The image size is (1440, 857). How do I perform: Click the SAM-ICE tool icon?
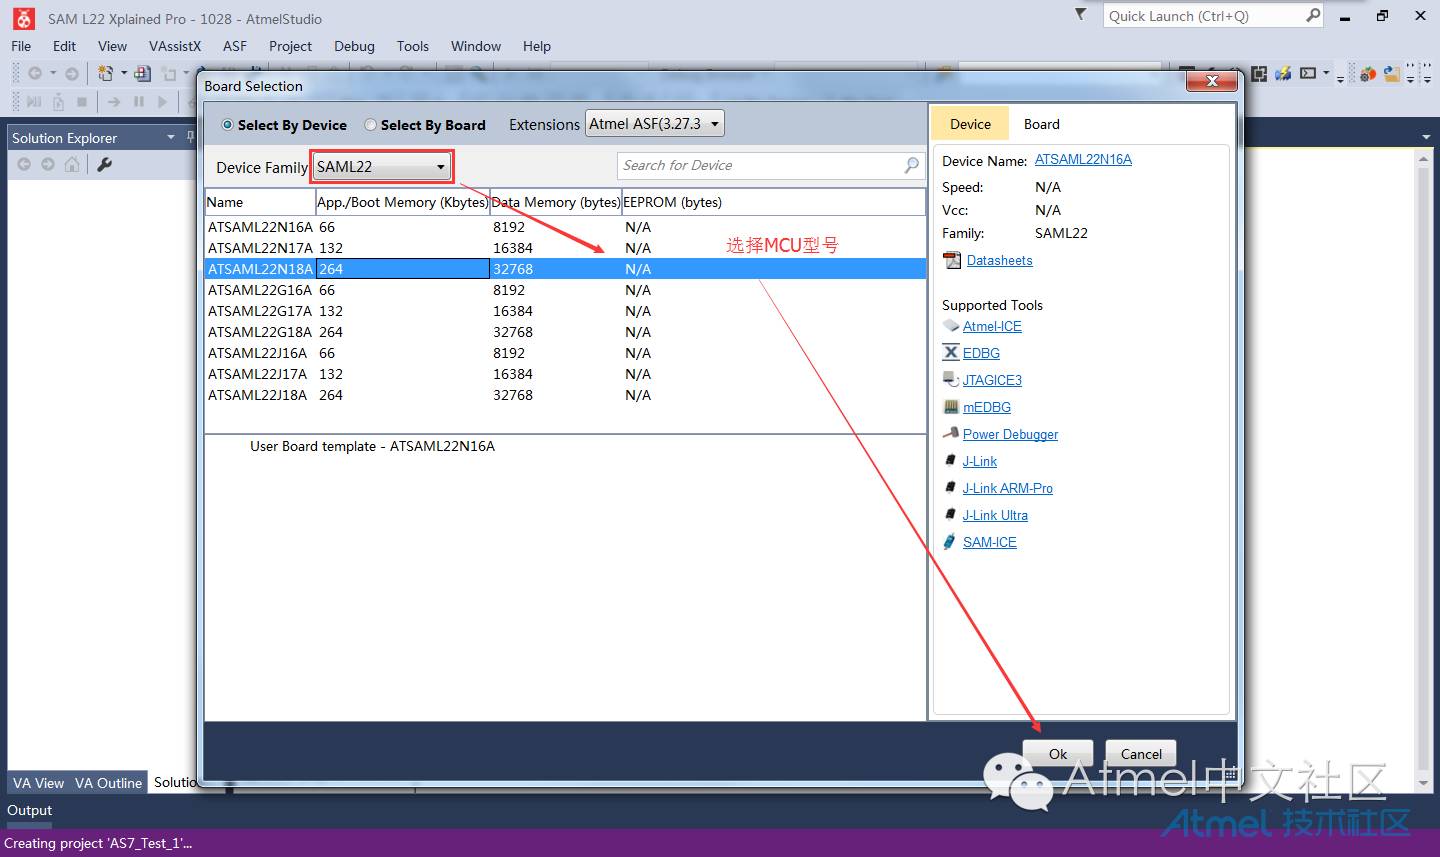[950, 541]
